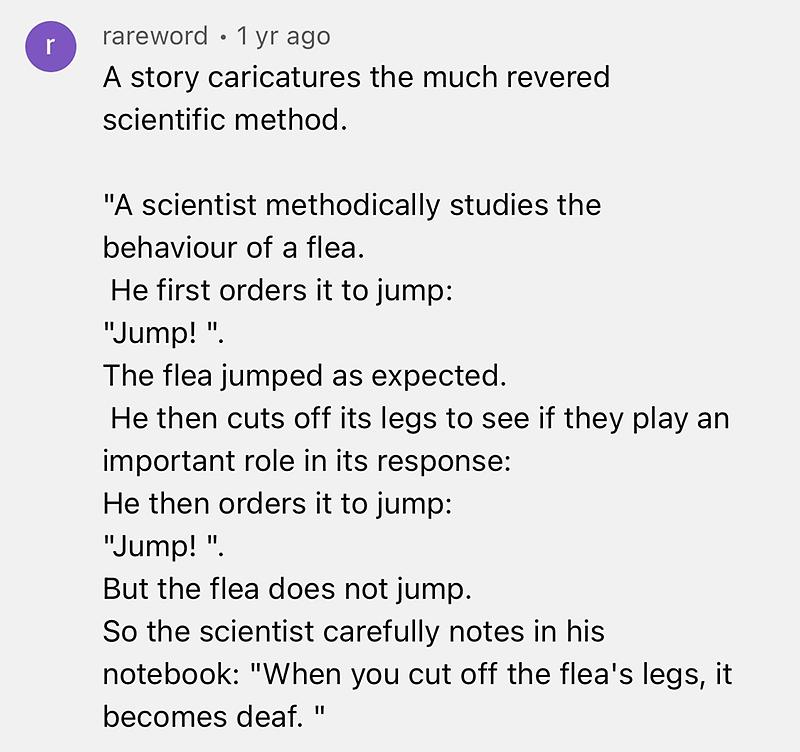Click the line "He then orders it to jump:"
Viewport: 800px width, 752px height.
(x=278, y=504)
